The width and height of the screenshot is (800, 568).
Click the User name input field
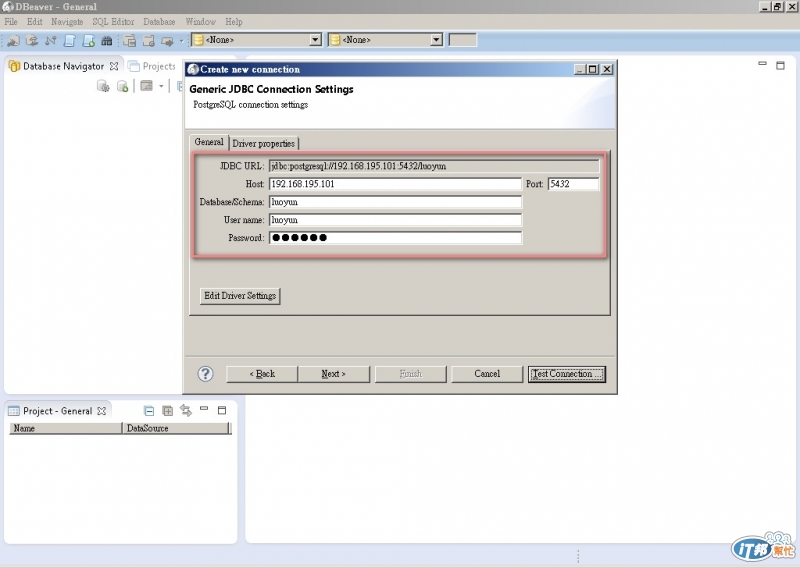[x=395, y=220]
